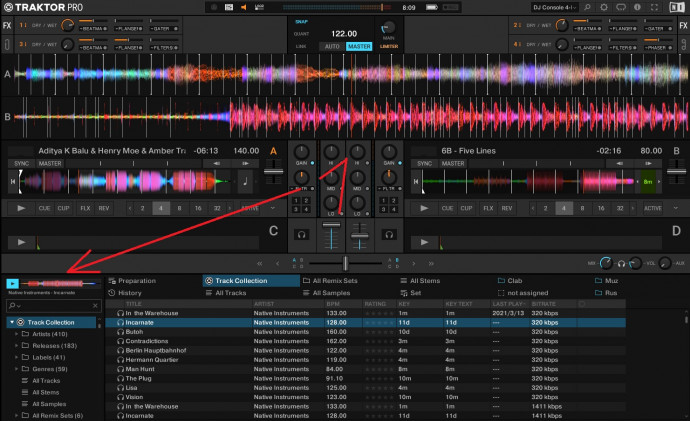Toggle the speech-bubble tooltips icon

click(x=620, y=7)
